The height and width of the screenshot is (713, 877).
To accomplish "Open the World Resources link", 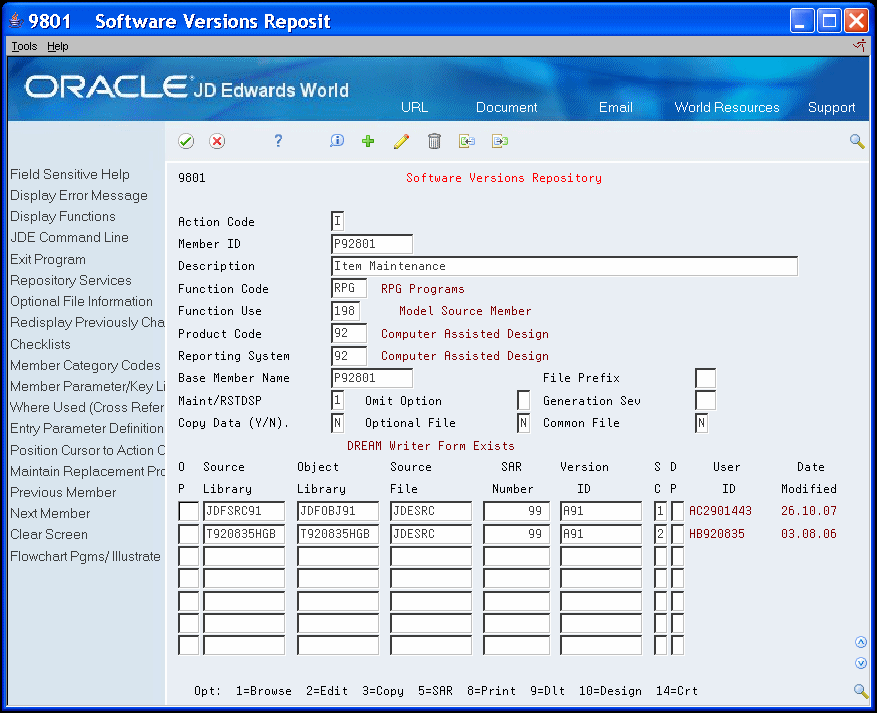I will pyautogui.click(x=727, y=107).
